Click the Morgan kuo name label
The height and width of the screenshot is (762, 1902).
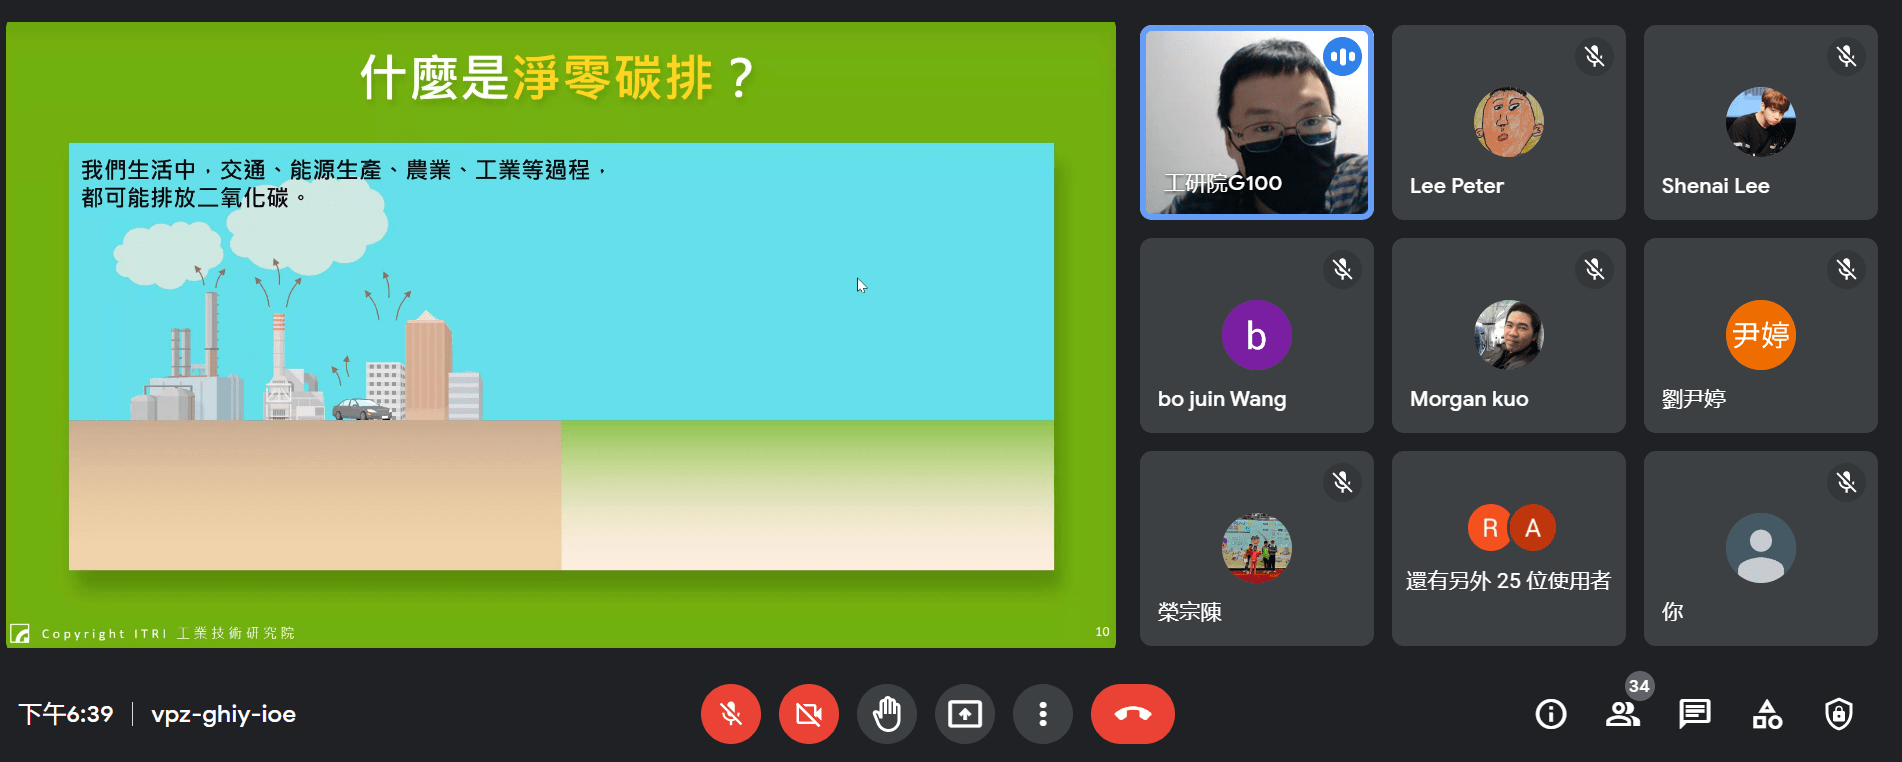tap(1469, 399)
